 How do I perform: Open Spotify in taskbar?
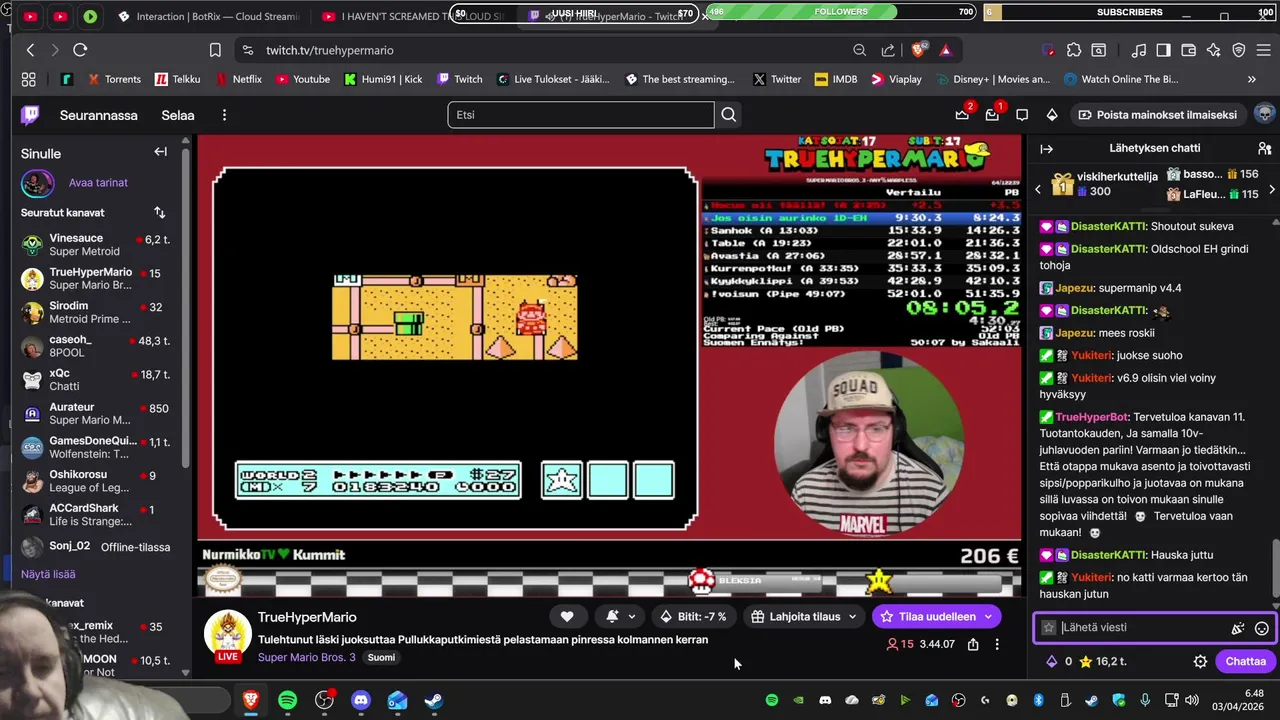coord(288,701)
